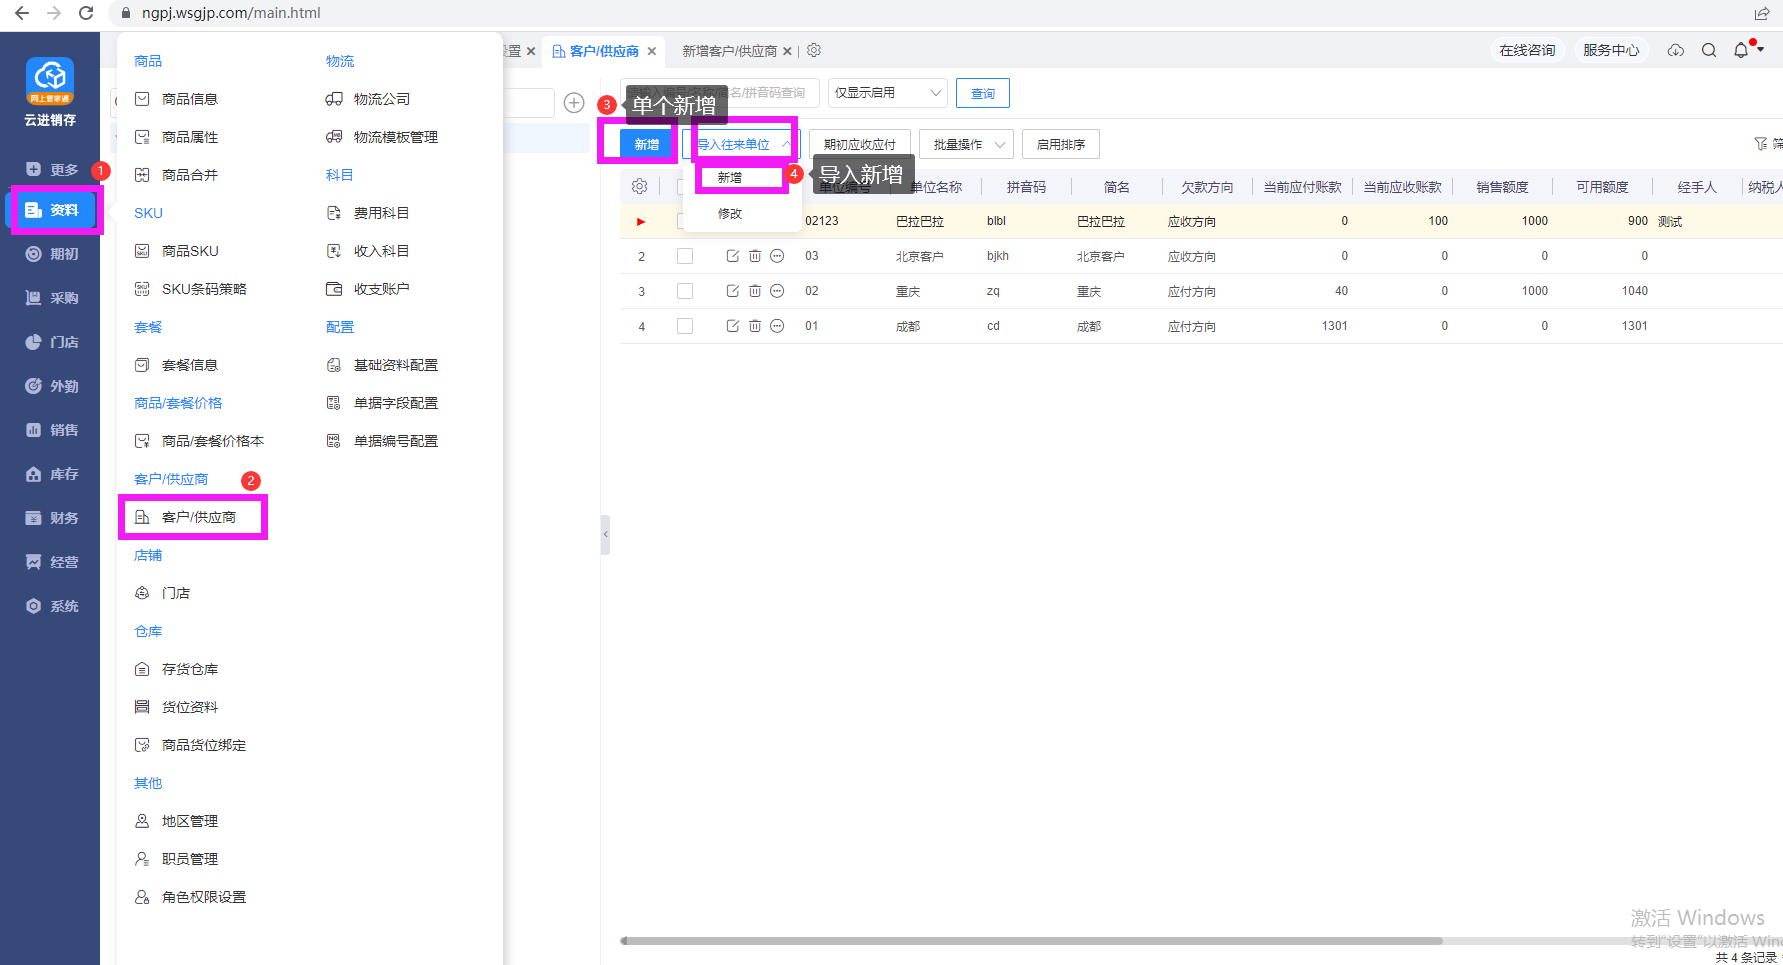This screenshot has width=1783, height=965.
Task: Open the search magnifier in top bar
Action: coord(1709,51)
